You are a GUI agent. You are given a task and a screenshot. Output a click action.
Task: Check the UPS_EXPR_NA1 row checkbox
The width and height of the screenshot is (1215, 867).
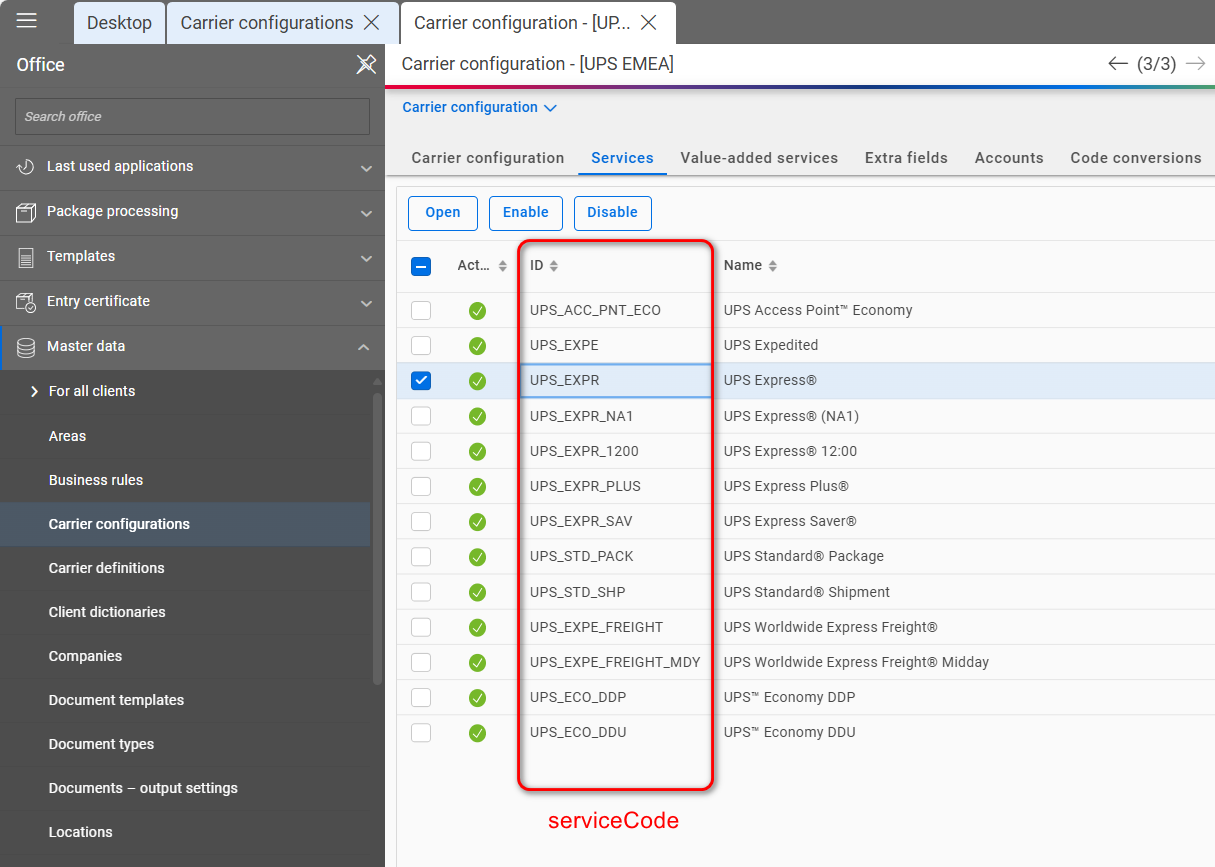click(x=421, y=416)
